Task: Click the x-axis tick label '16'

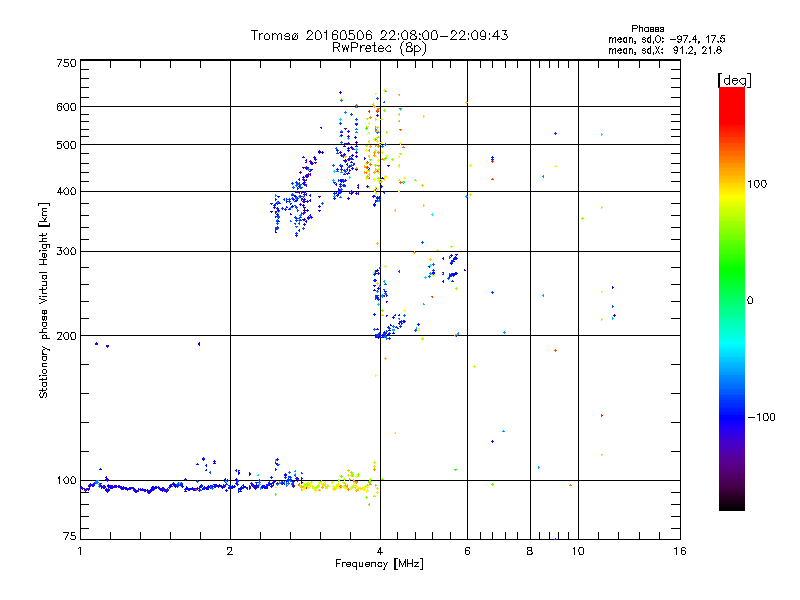Action: pos(680,551)
